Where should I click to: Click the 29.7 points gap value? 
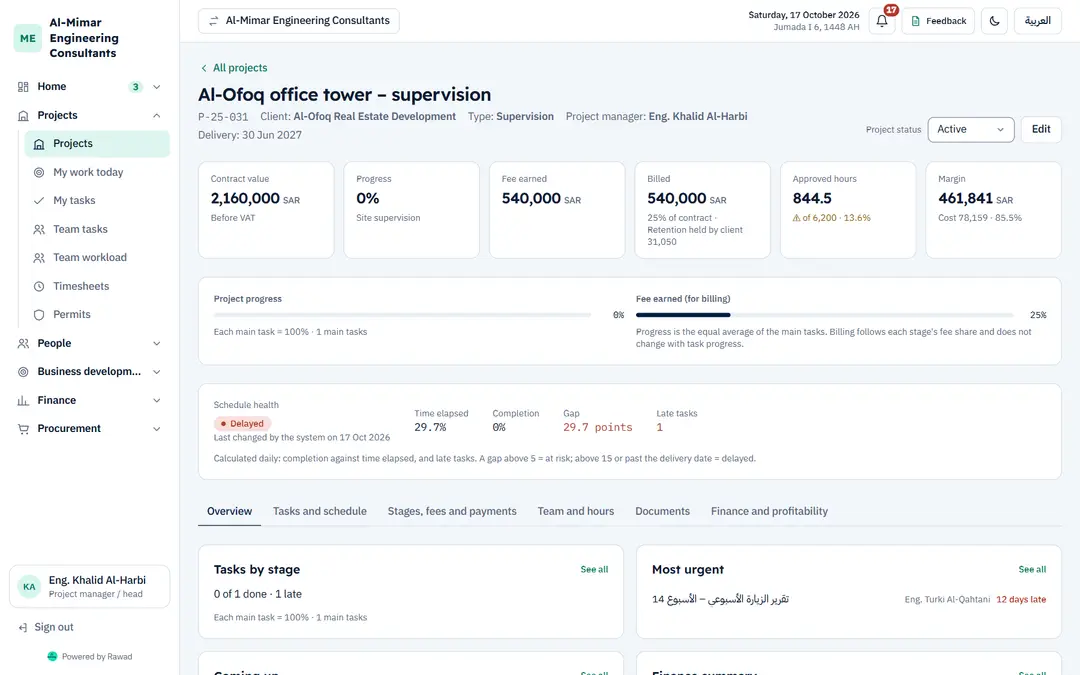point(597,428)
